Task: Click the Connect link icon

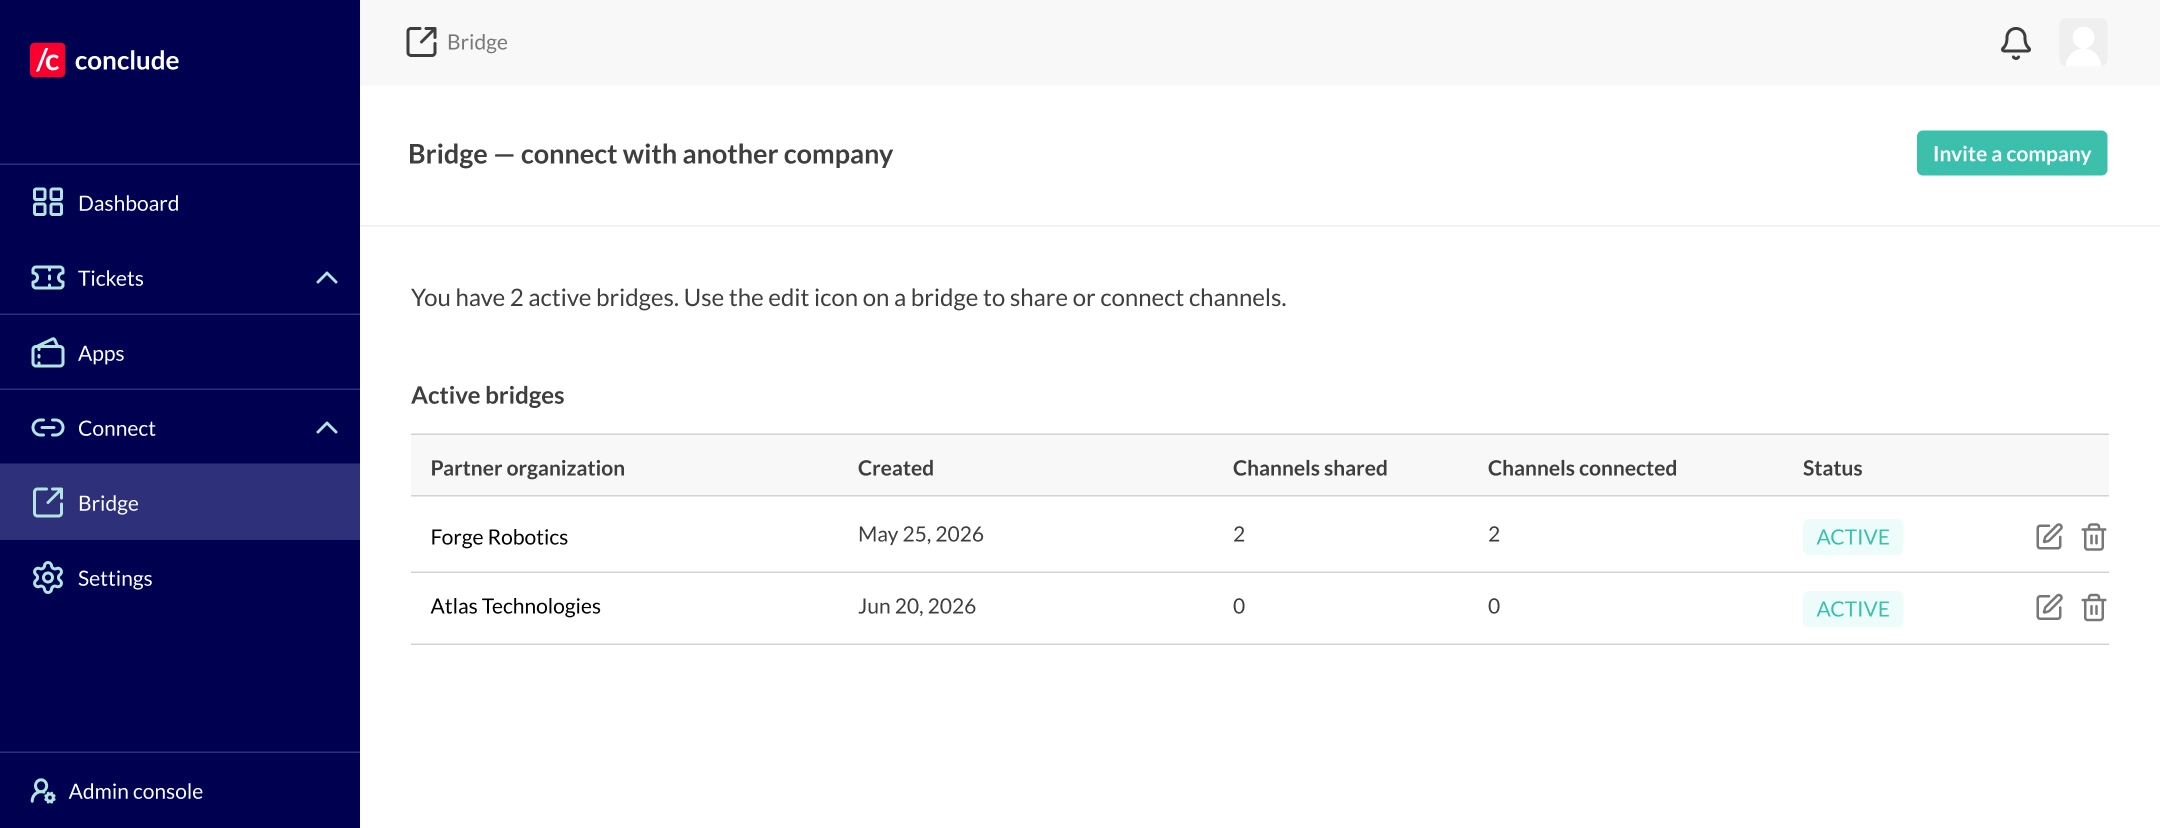Action: (47, 428)
